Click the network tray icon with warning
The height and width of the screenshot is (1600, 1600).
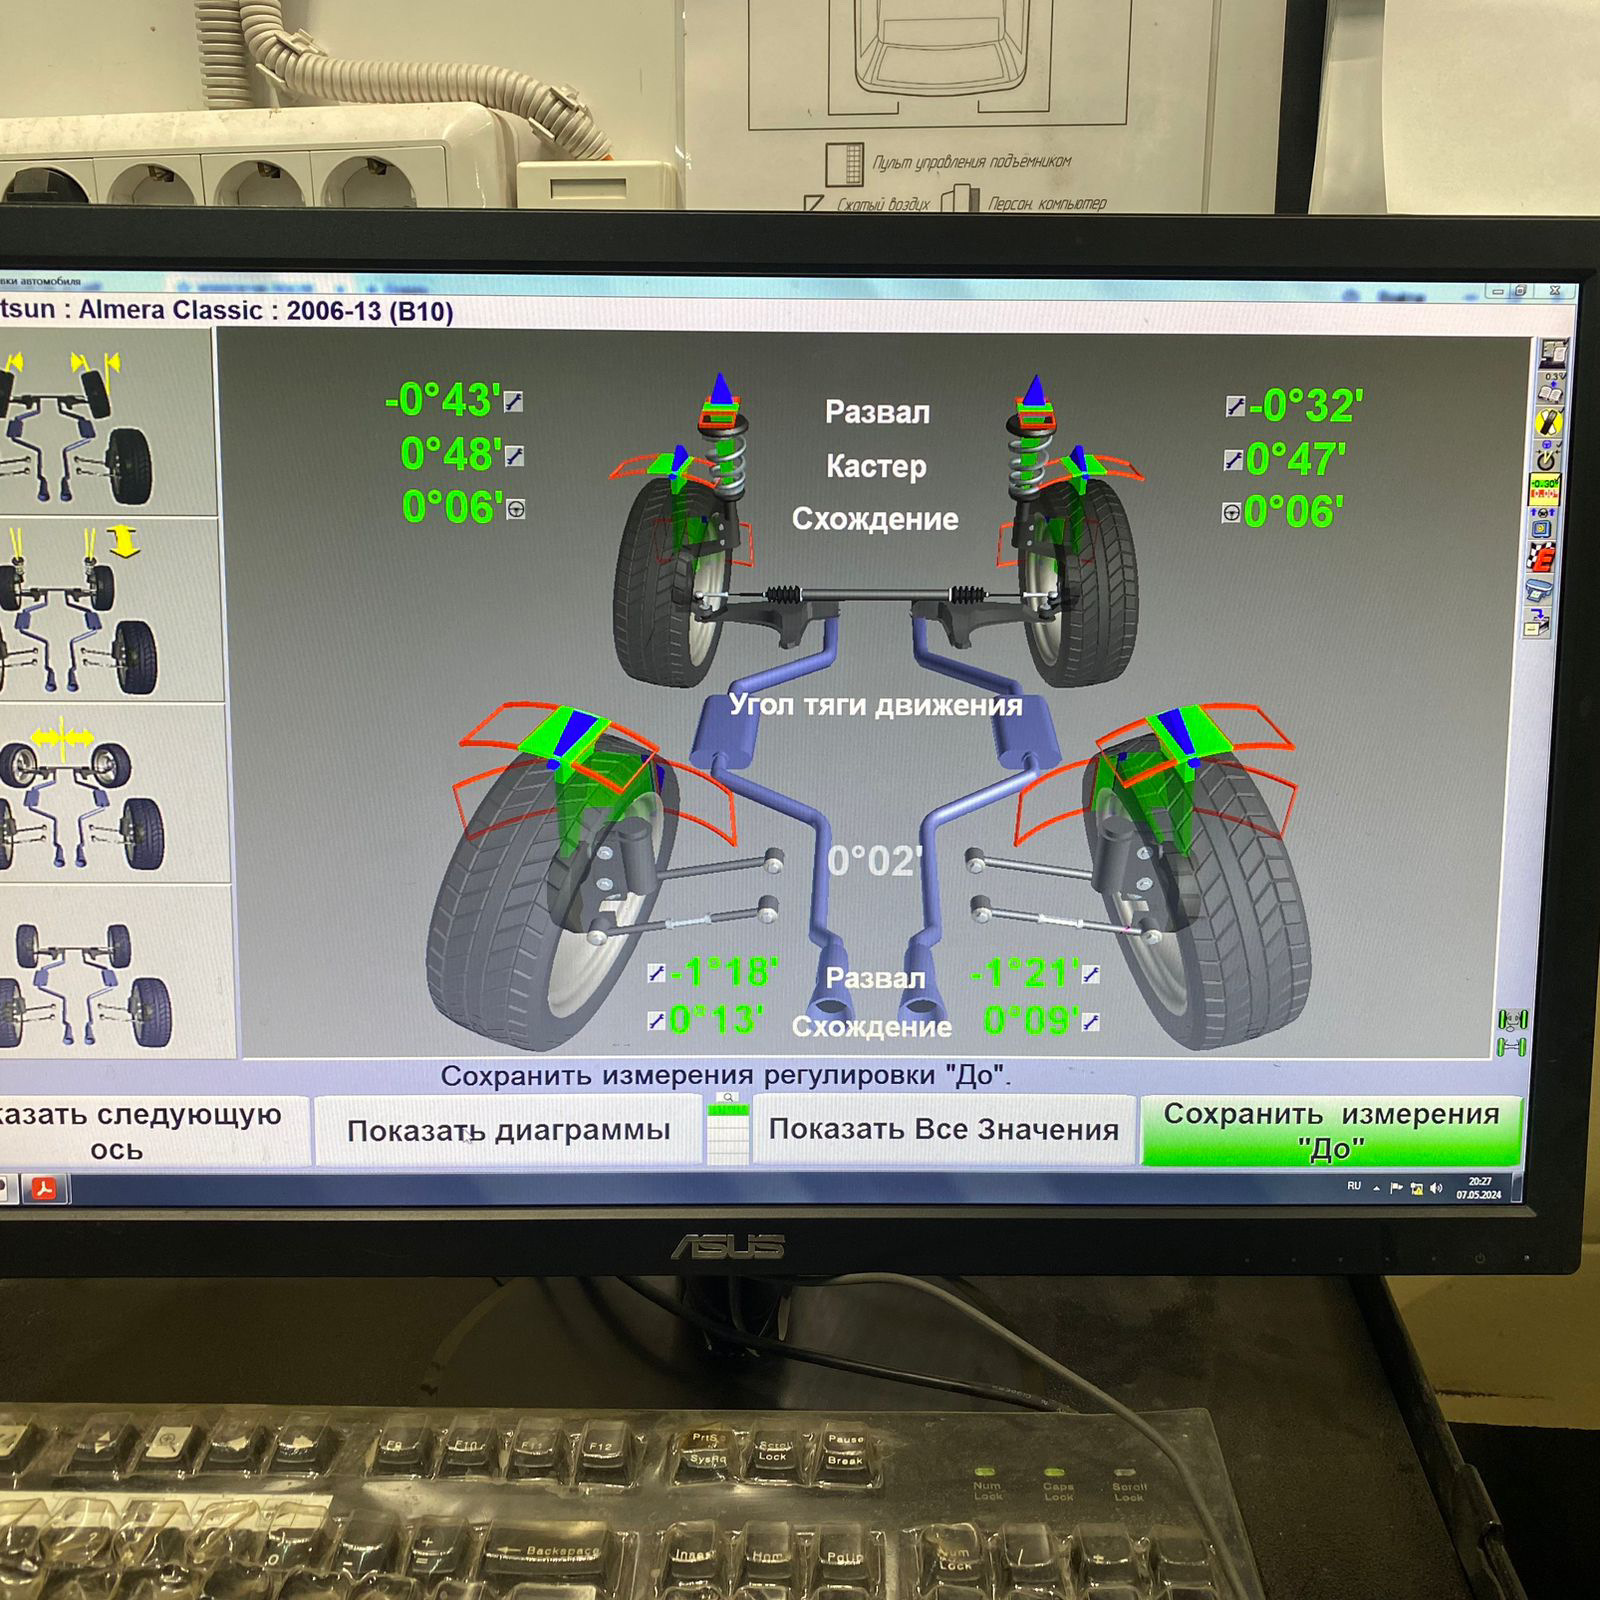point(1416,1188)
